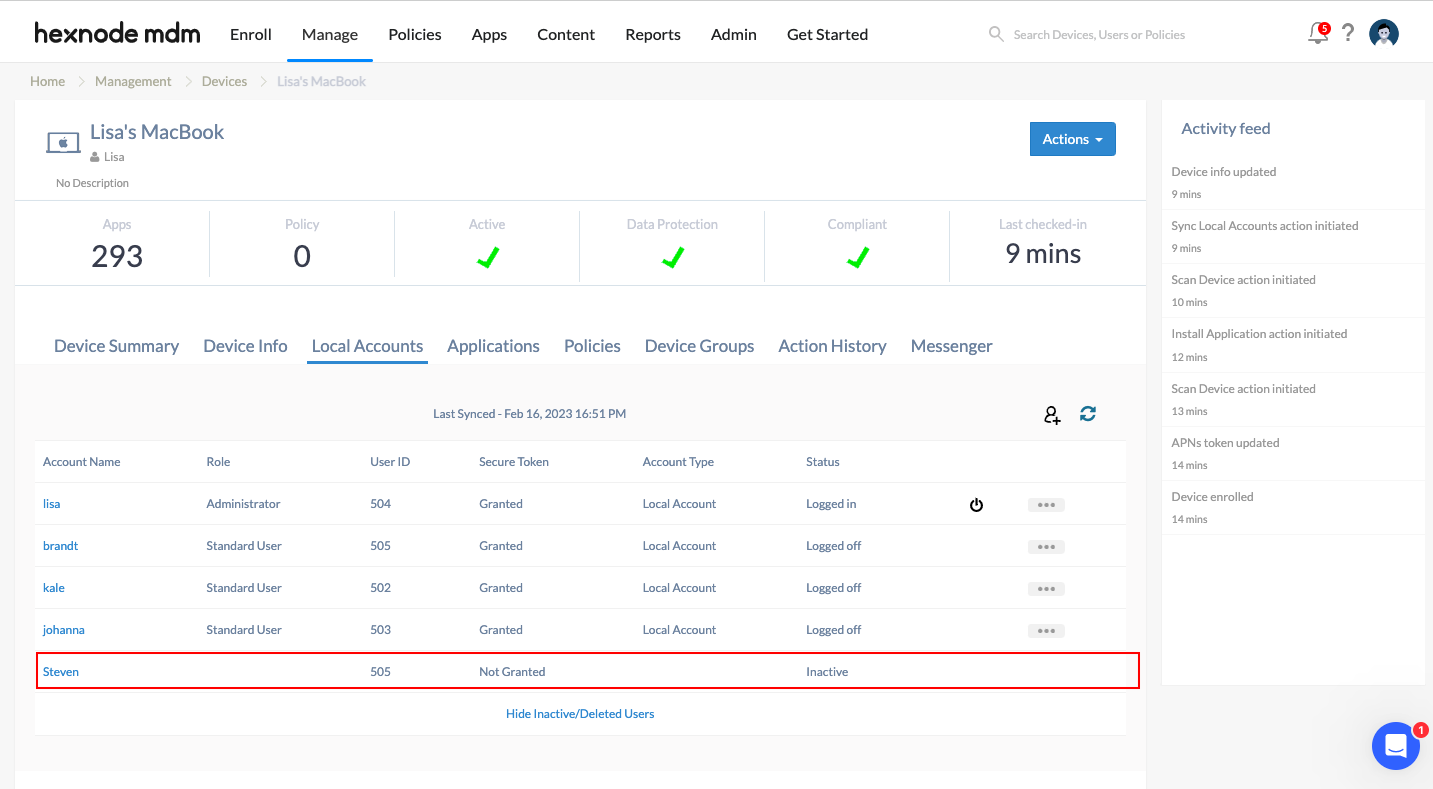
Task: Open the Content menu
Action: 566,34
